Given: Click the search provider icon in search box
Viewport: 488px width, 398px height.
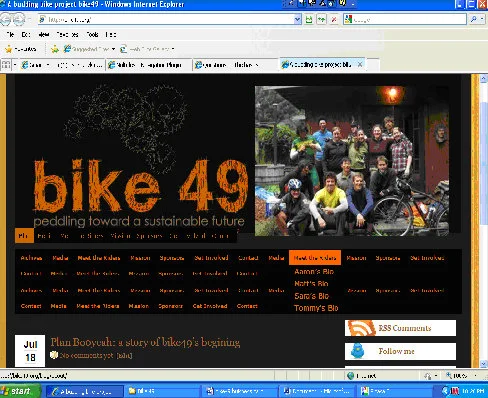Looking at the screenshot, I should click(348, 19).
